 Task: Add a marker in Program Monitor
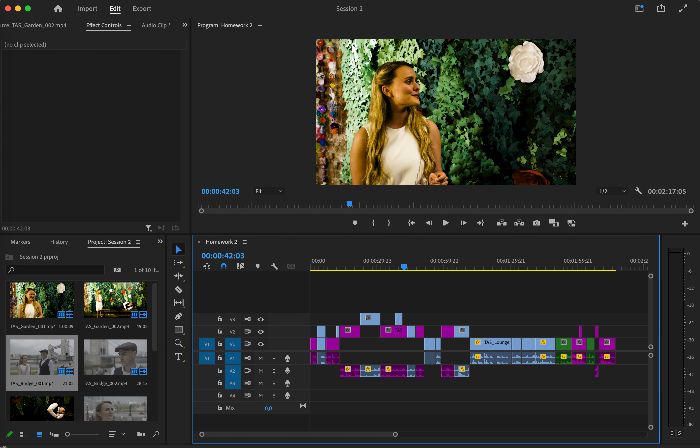tap(355, 223)
